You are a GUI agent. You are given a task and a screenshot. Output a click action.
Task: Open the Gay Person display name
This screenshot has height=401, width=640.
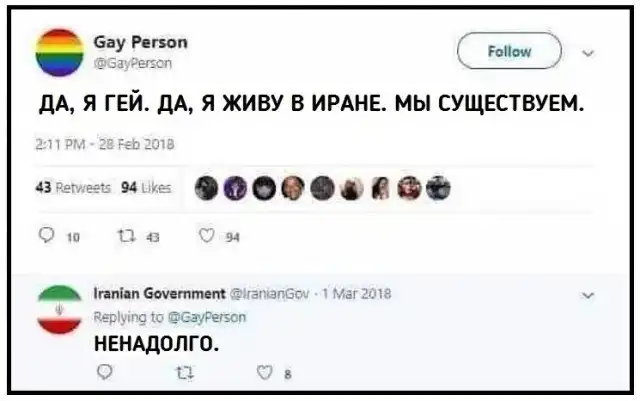coord(140,42)
